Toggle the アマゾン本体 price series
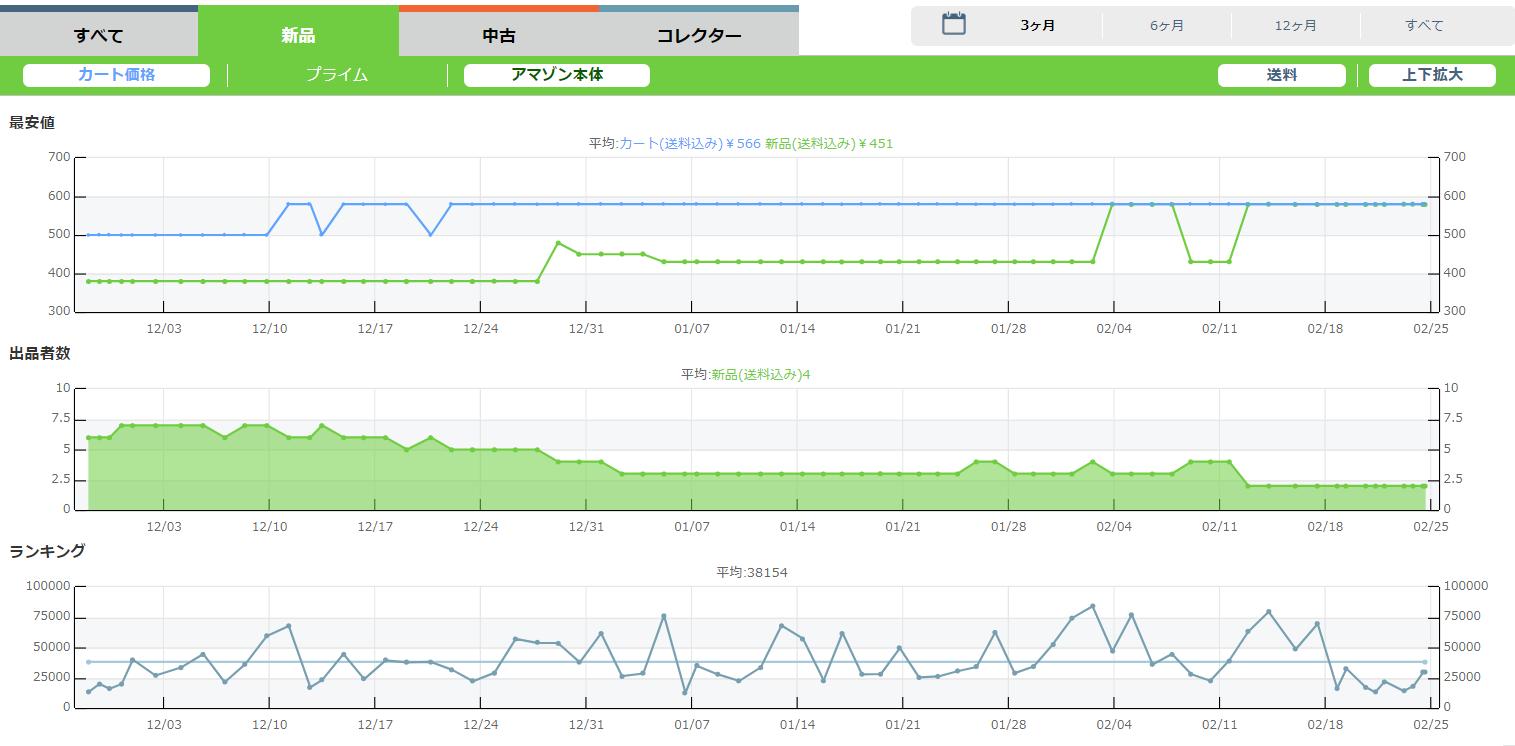The image size is (1515, 746). point(557,75)
